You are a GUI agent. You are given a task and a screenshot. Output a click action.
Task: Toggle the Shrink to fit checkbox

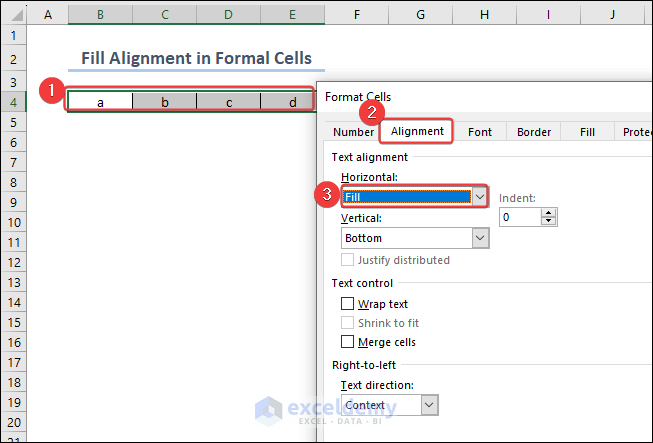click(x=348, y=323)
